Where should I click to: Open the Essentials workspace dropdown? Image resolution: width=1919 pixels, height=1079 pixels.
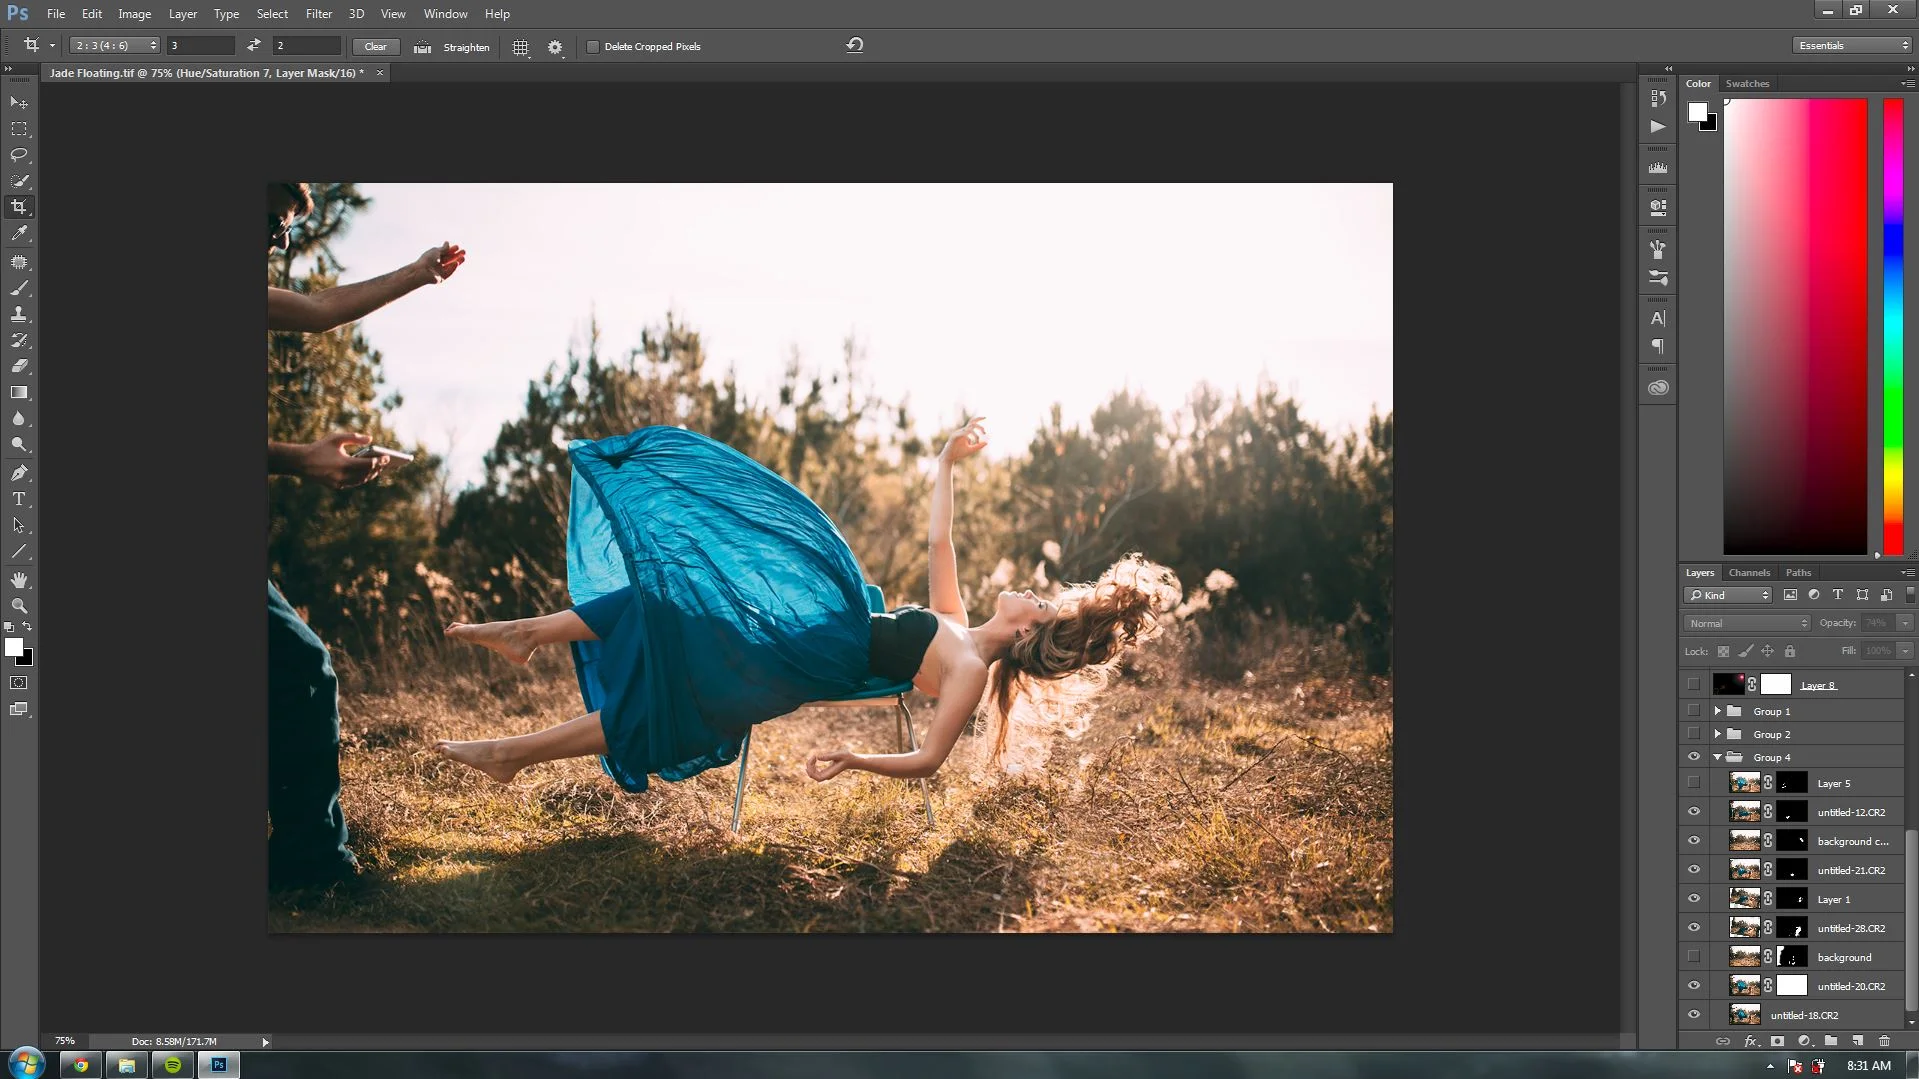tap(1851, 46)
